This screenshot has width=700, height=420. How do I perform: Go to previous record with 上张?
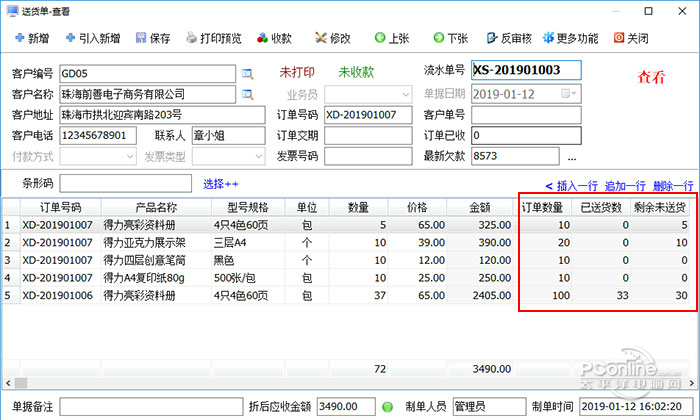click(x=392, y=38)
